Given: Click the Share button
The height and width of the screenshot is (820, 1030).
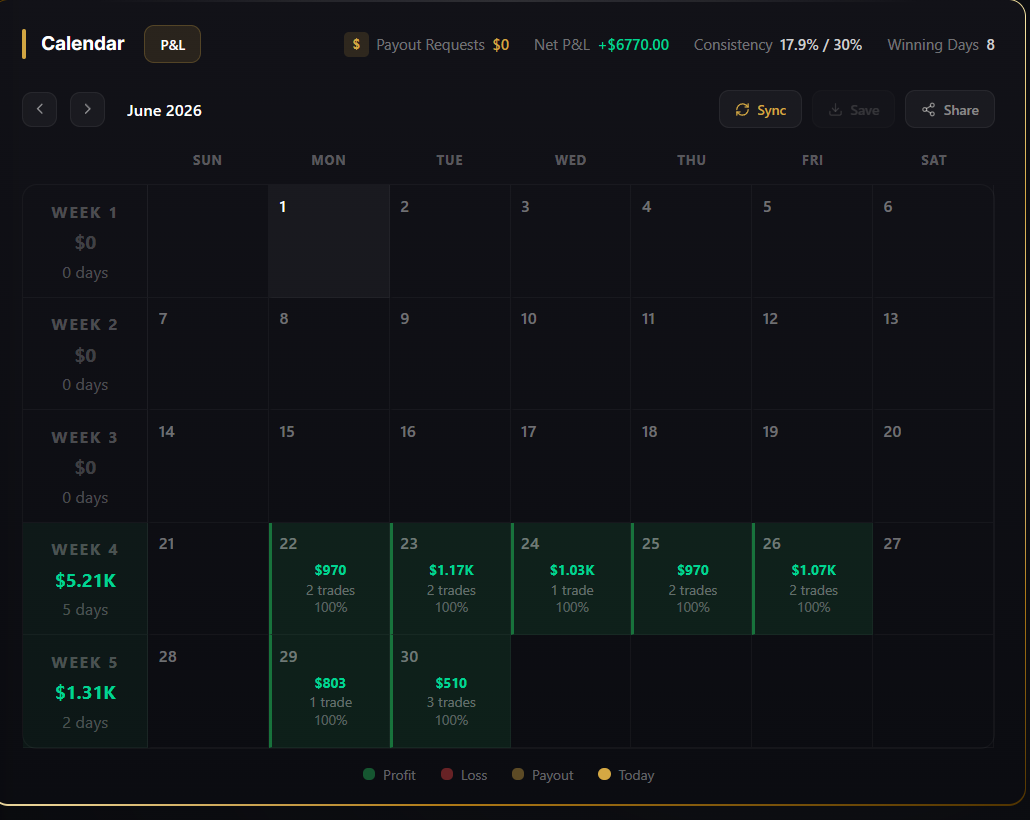Looking at the screenshot, I should [x=949, y=110].
